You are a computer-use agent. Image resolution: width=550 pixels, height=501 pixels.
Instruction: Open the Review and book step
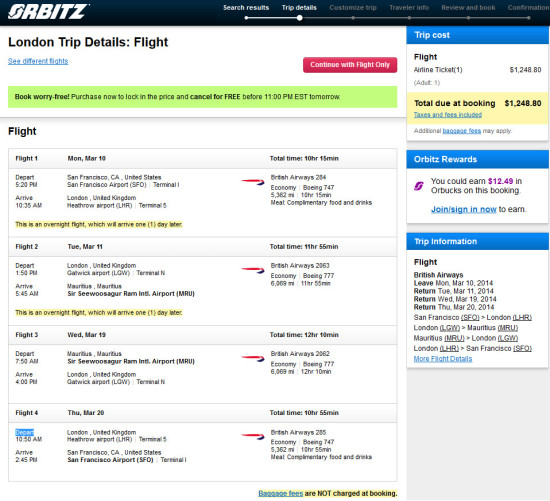tap(468, 8)
